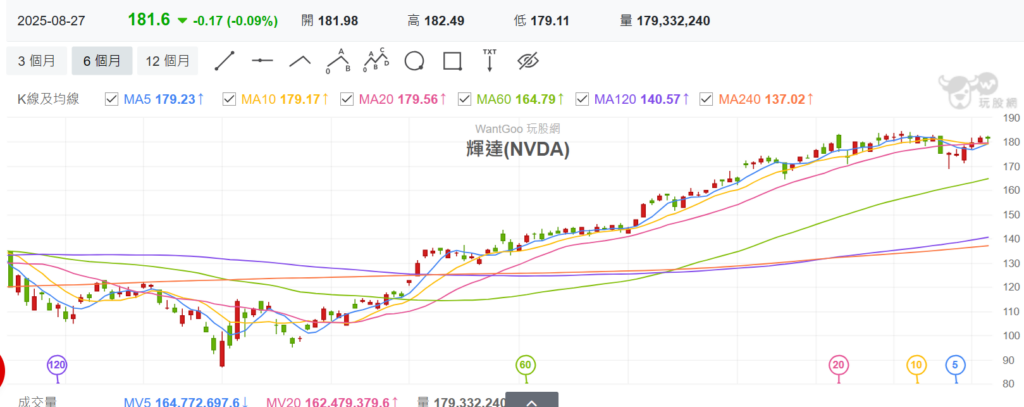Click the opening price 181.98

coord(338,21)
